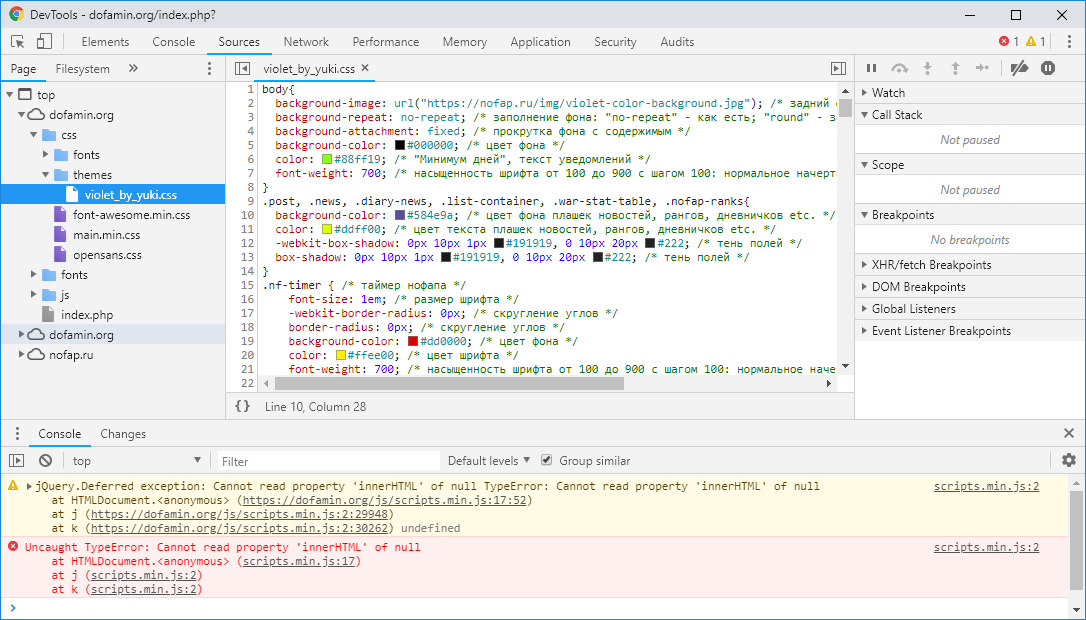This screenshot has width=1086, height=620.
Task: Clear console with the ban icon
Action: click(45, 461)
